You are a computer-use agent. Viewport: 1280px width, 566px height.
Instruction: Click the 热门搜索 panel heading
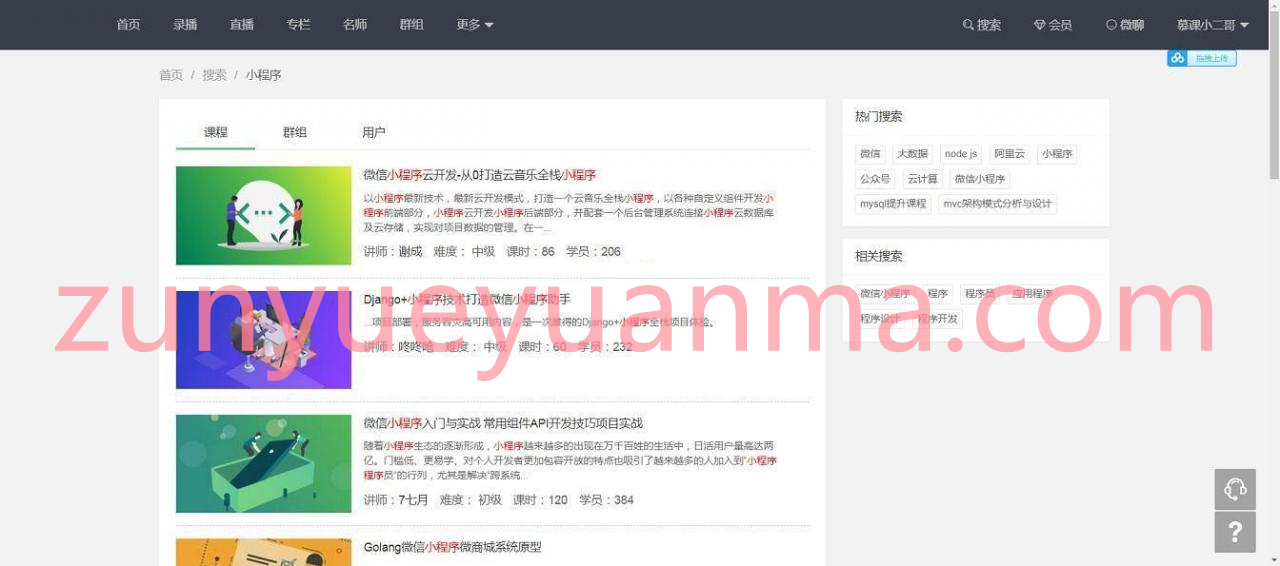[879, 117]
